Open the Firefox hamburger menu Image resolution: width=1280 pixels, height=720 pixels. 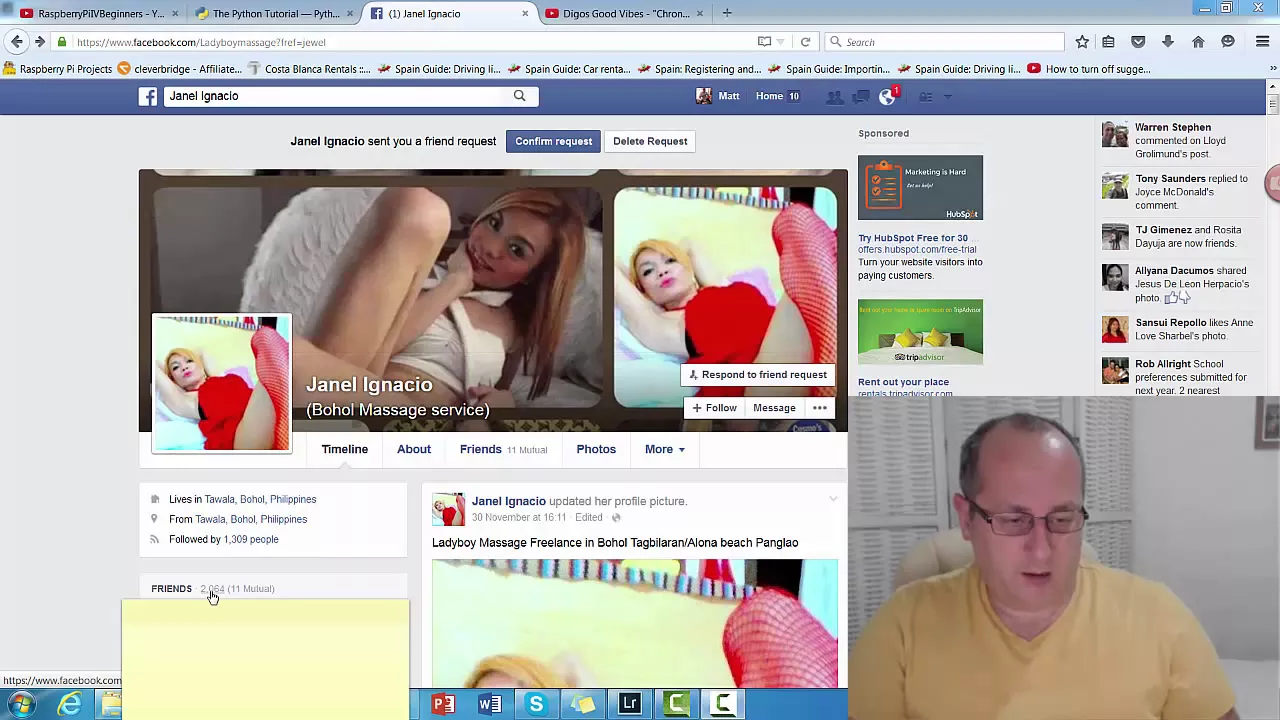coord(1262,42)
